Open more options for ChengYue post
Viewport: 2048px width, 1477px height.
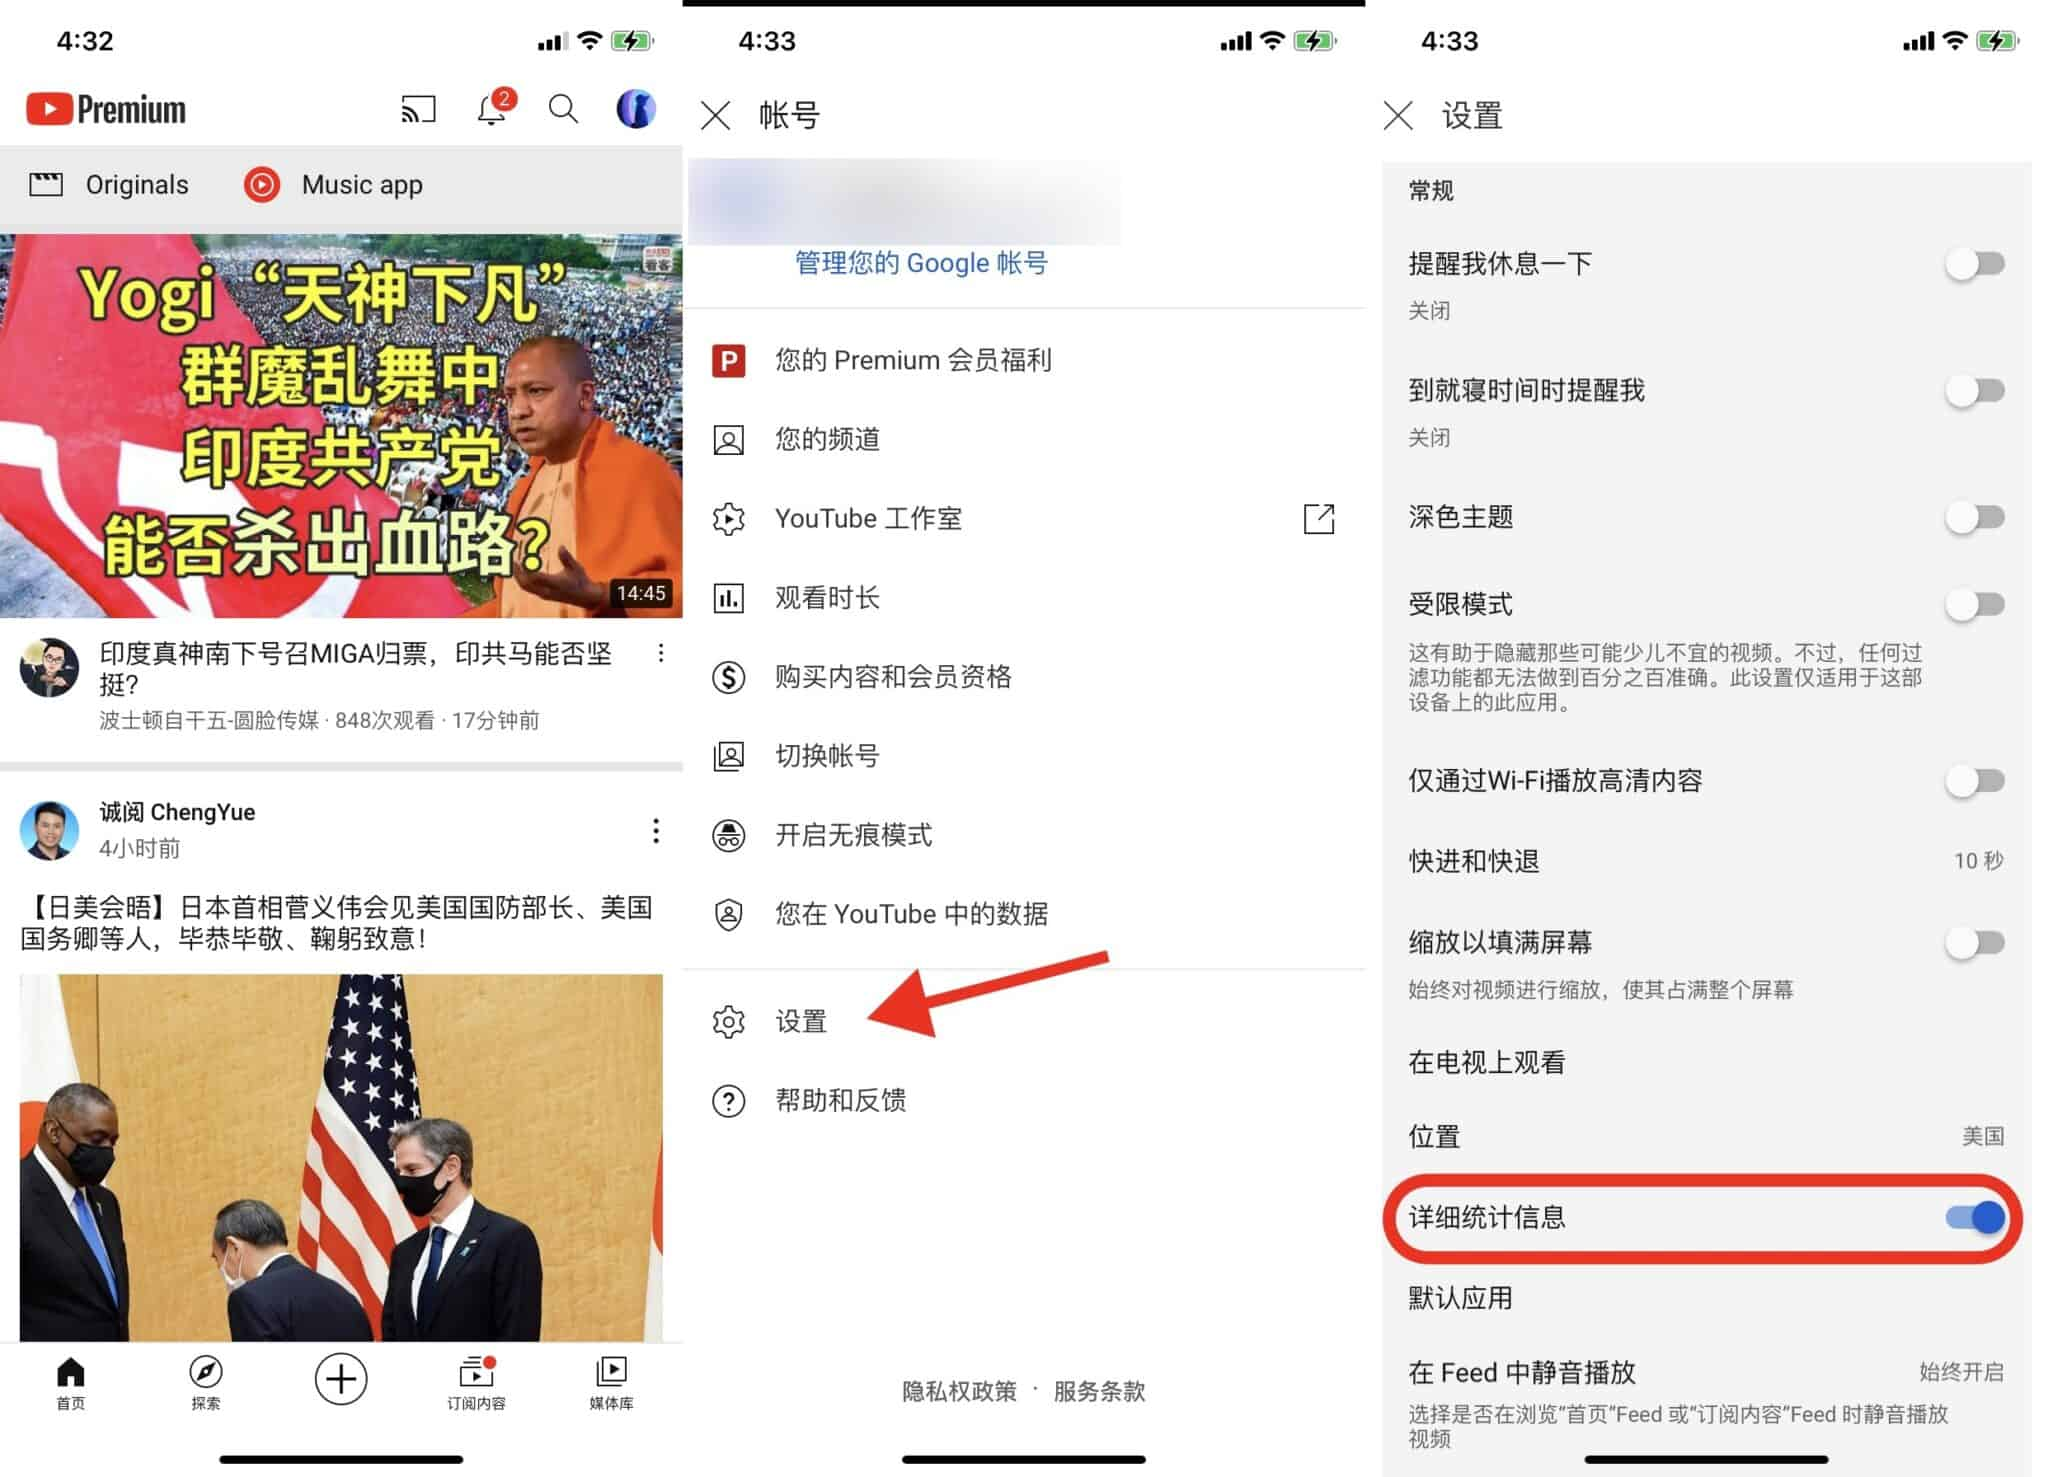tap(656, 830)
